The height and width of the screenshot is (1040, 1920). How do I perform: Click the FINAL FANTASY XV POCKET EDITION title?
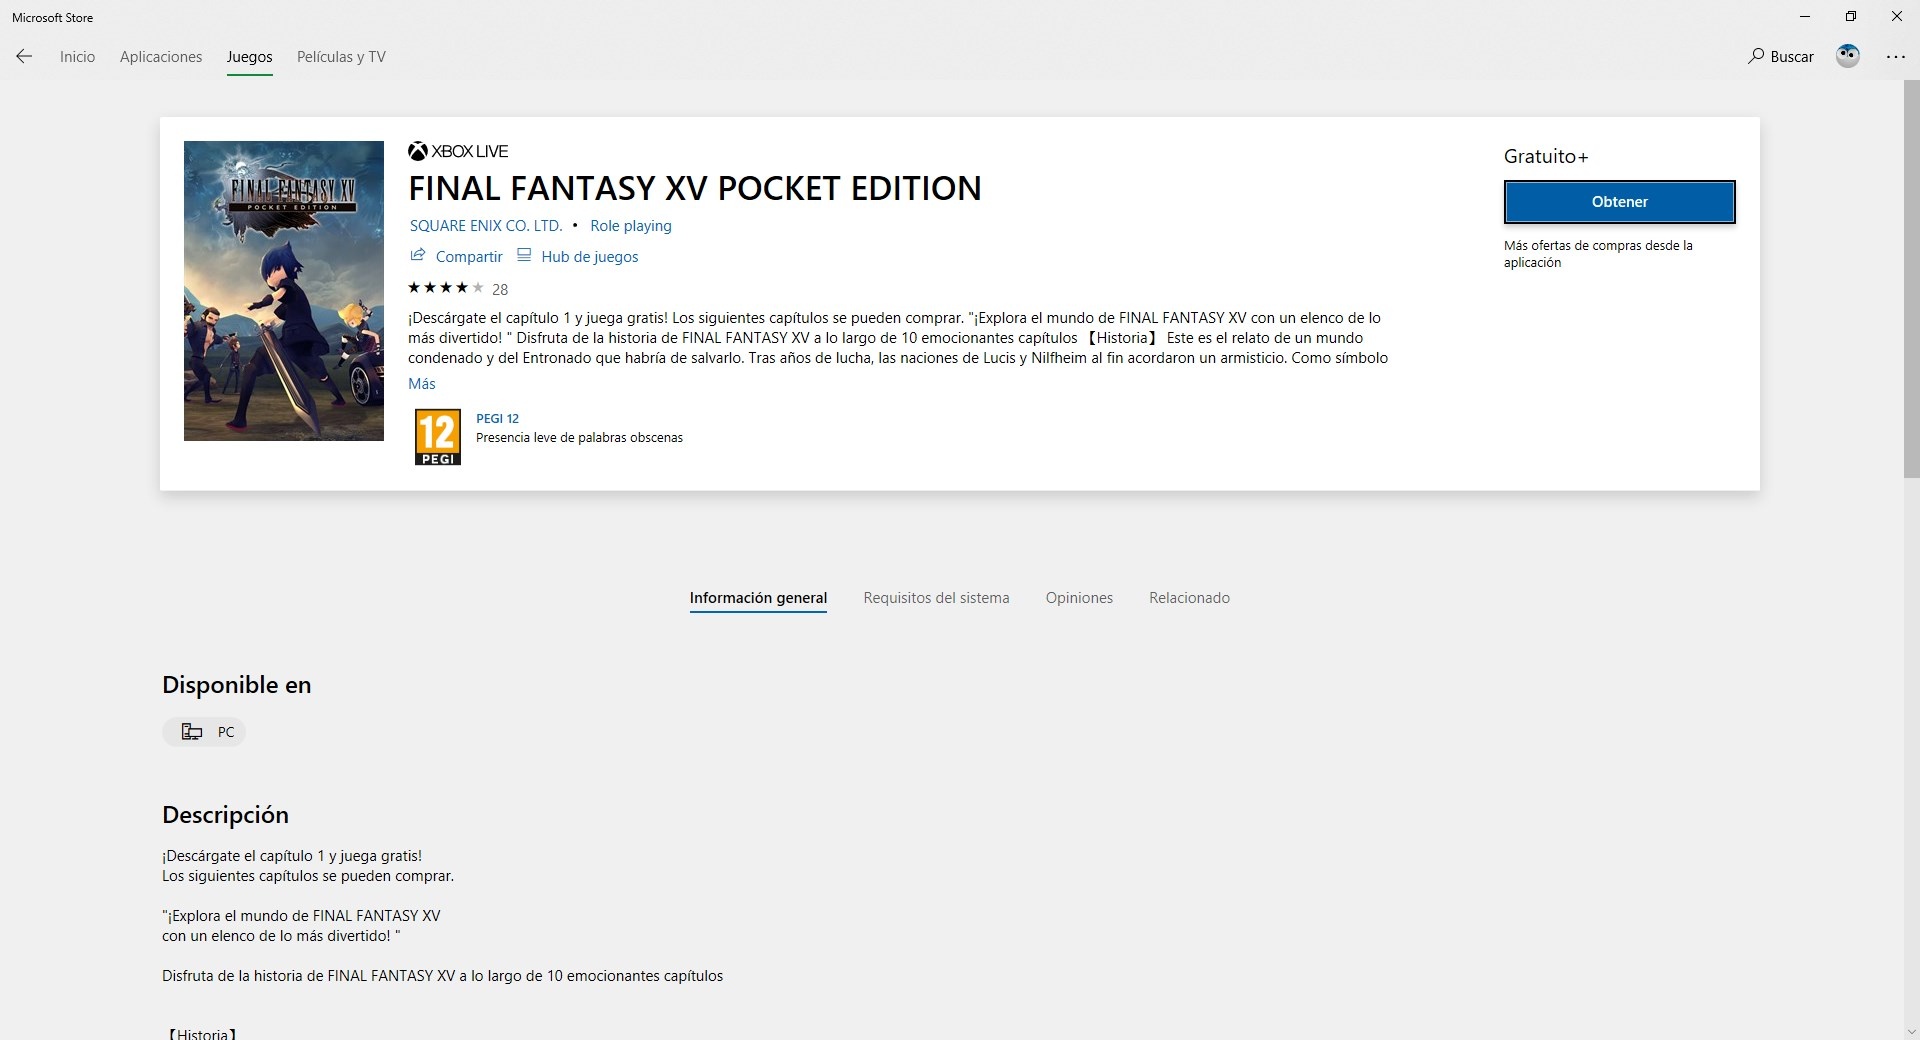click(695, 189)
